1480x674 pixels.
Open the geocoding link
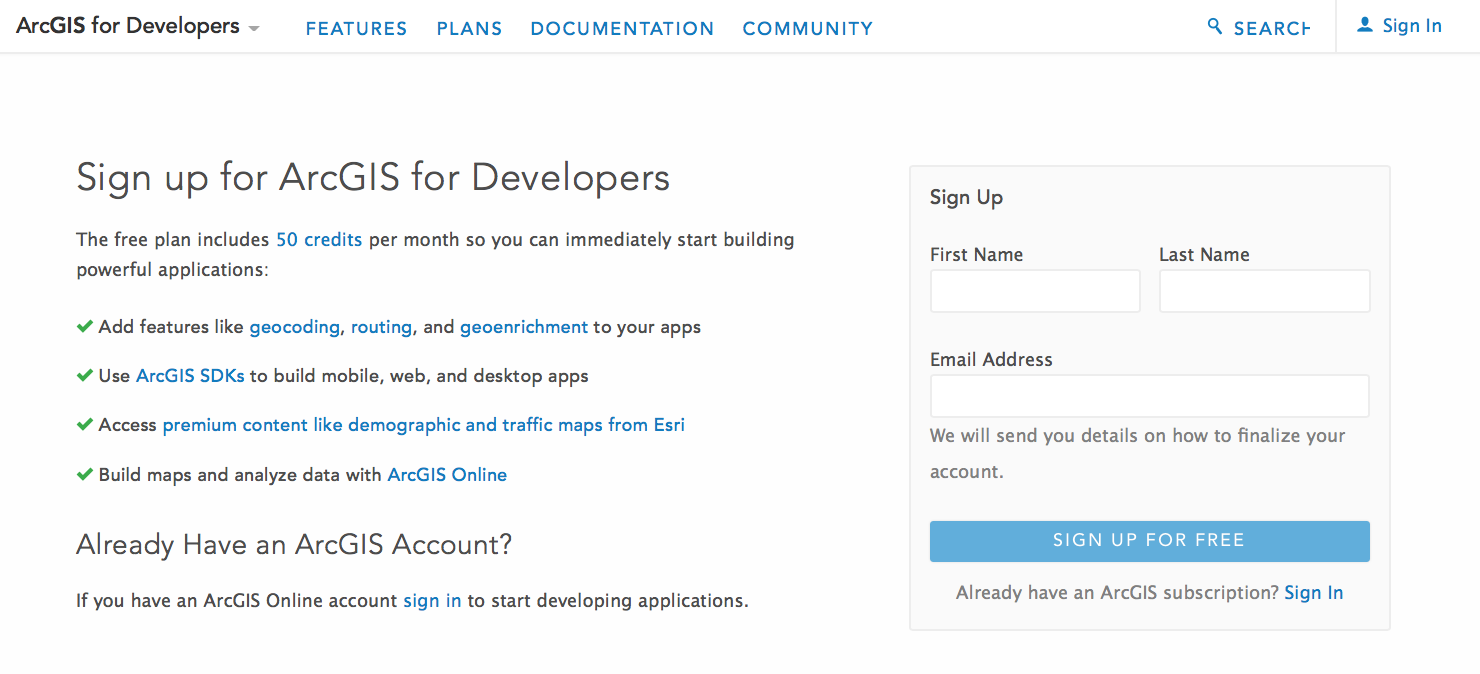(295, 327)
